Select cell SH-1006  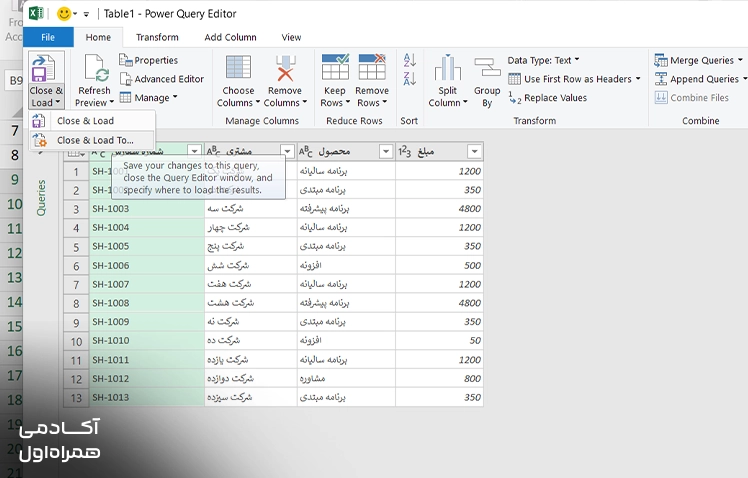click(147, 265)
